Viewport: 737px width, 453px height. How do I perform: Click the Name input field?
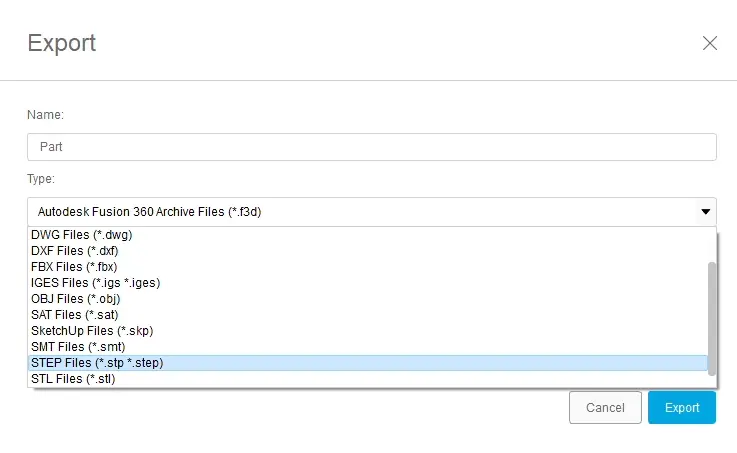pyautogui.click(x=371, y=146)
